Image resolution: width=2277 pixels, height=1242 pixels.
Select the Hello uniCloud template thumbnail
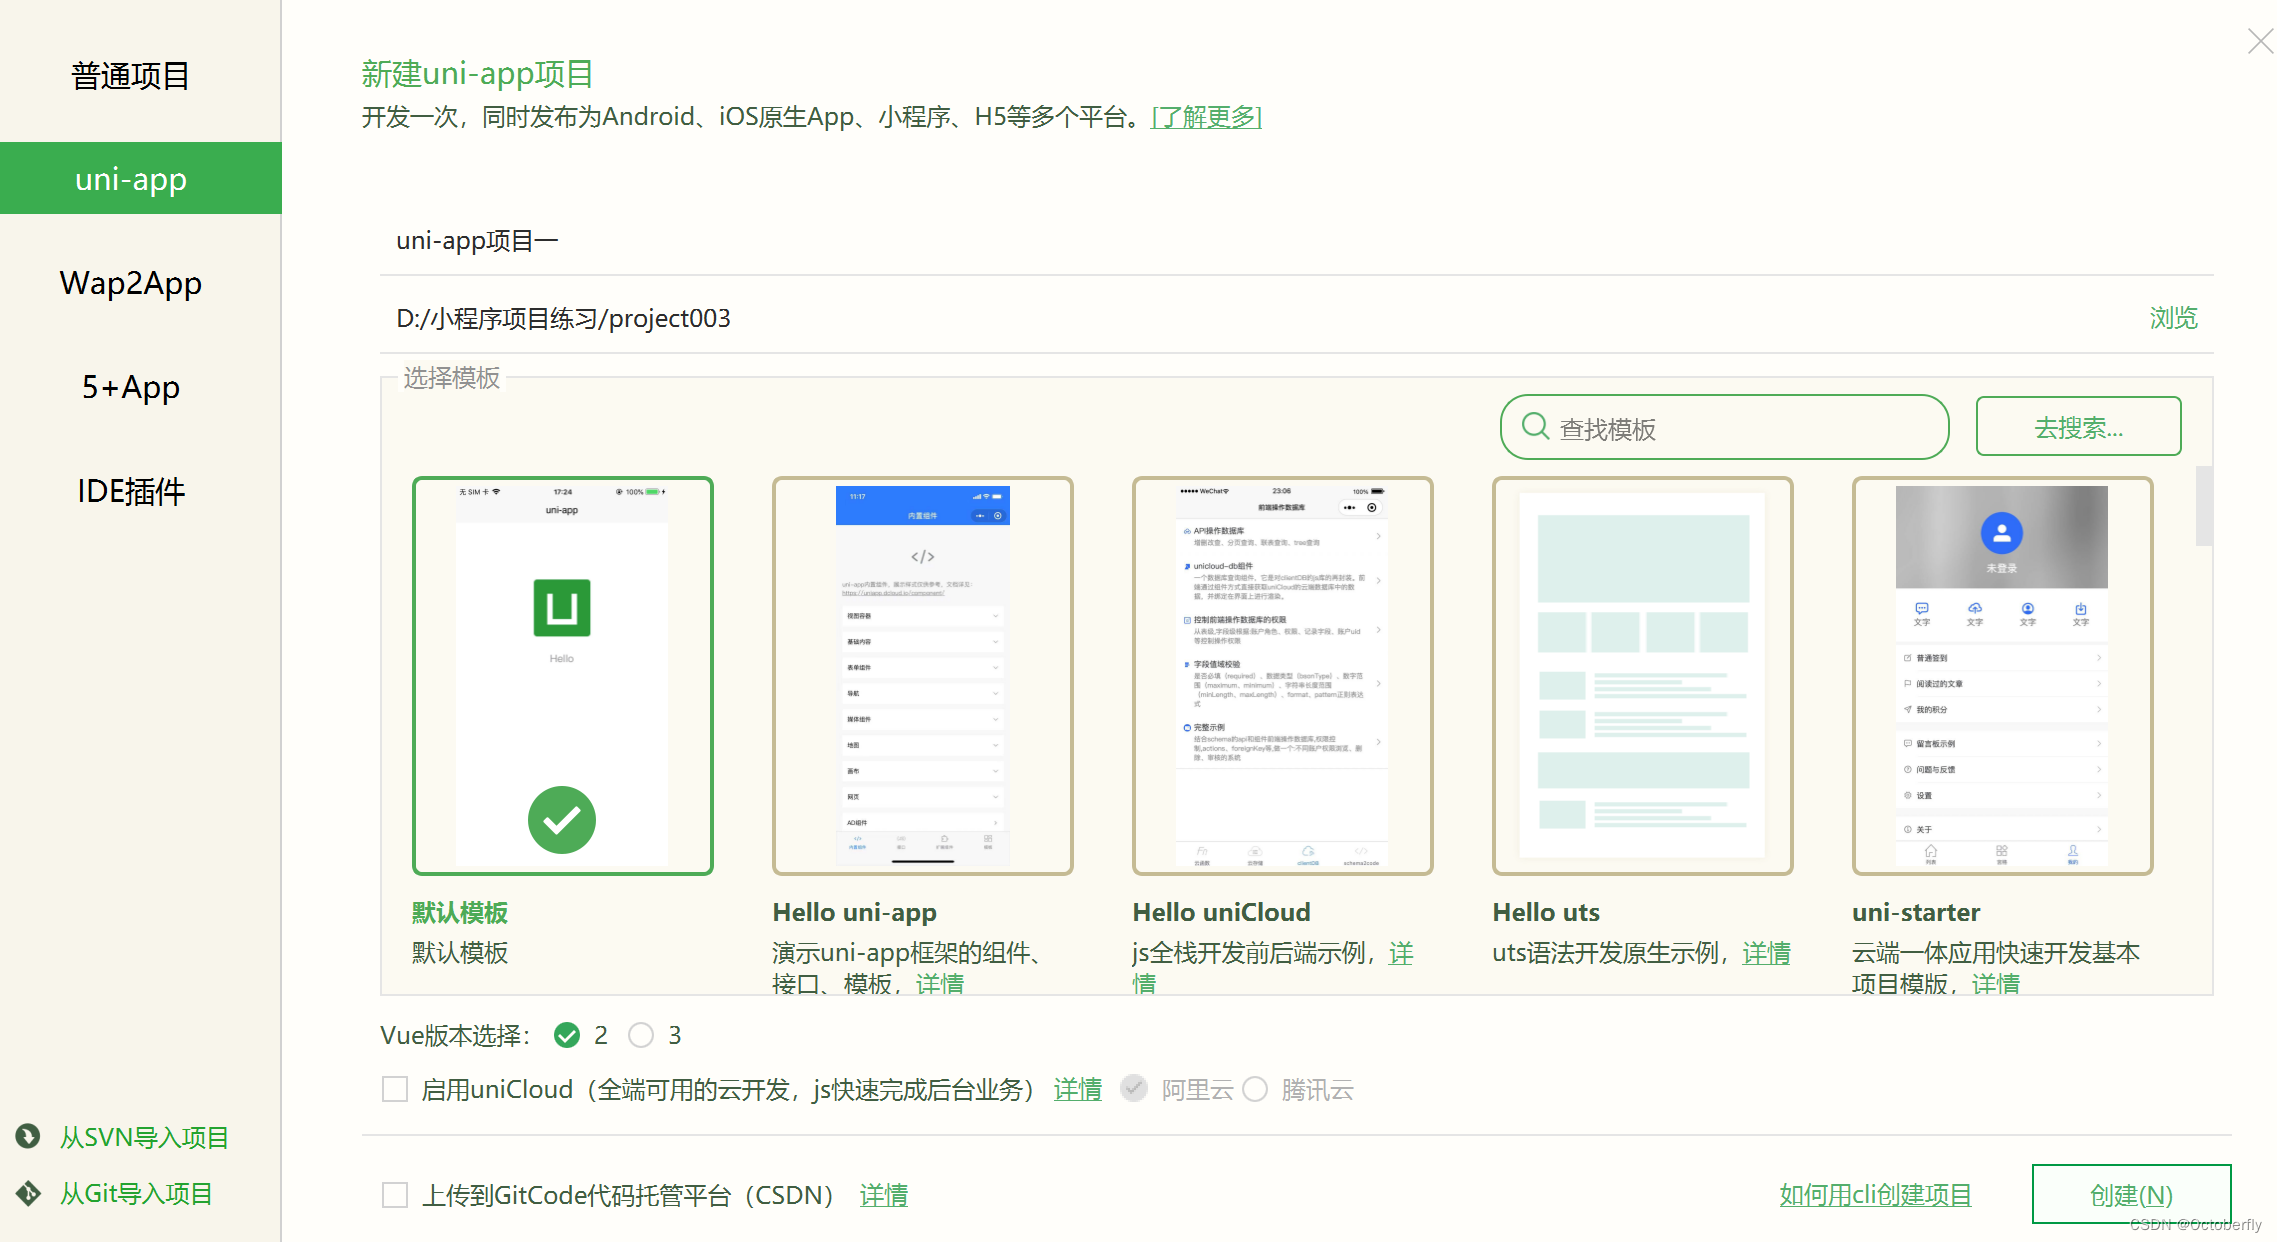[x=1282, y=676]
